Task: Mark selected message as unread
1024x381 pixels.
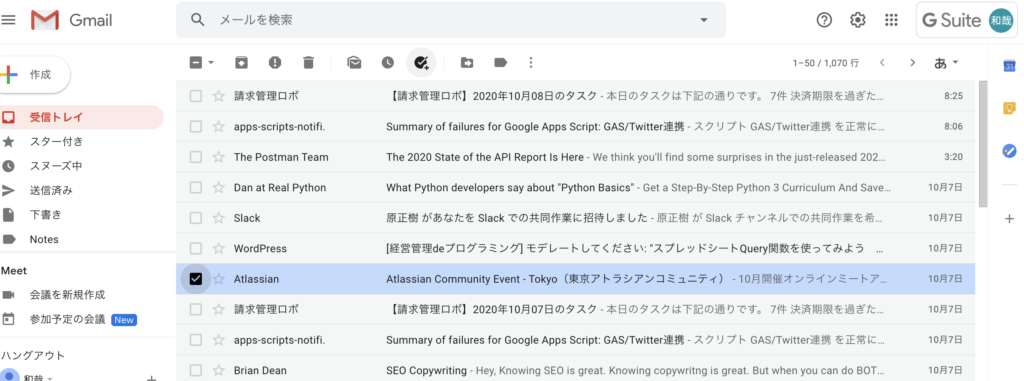Action: tap(354, 63)
